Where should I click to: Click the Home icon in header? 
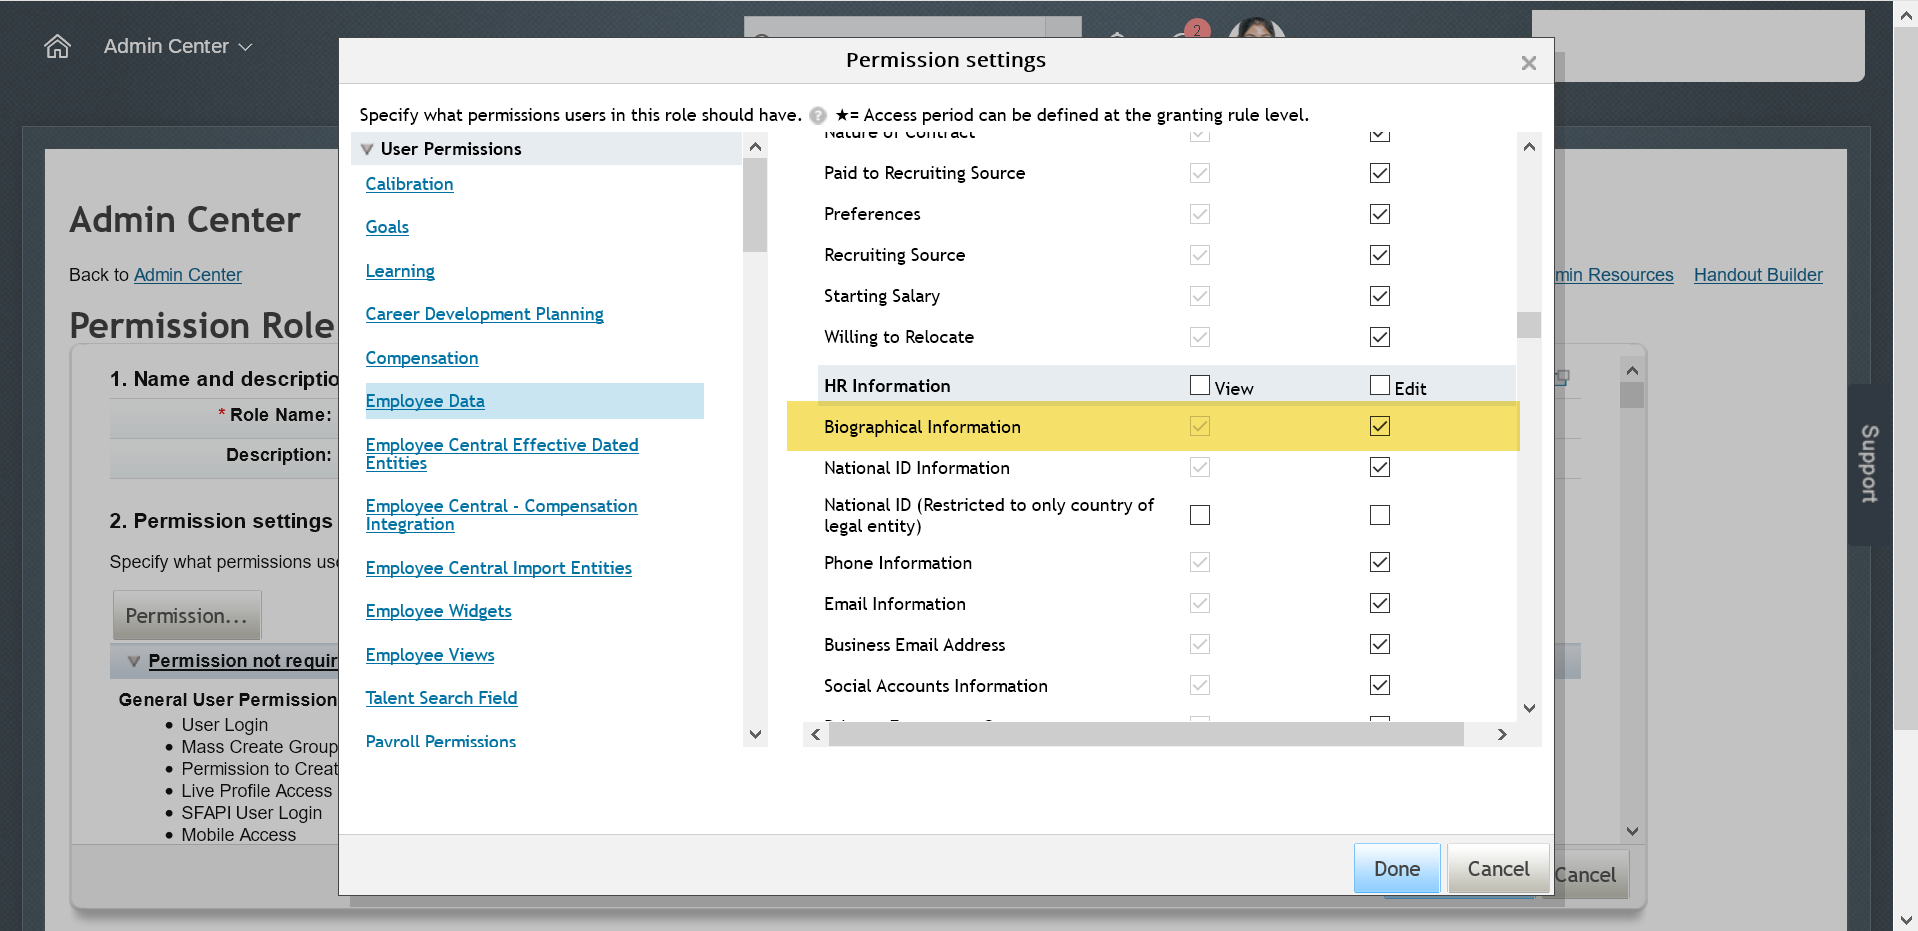(x=58, y=46)
